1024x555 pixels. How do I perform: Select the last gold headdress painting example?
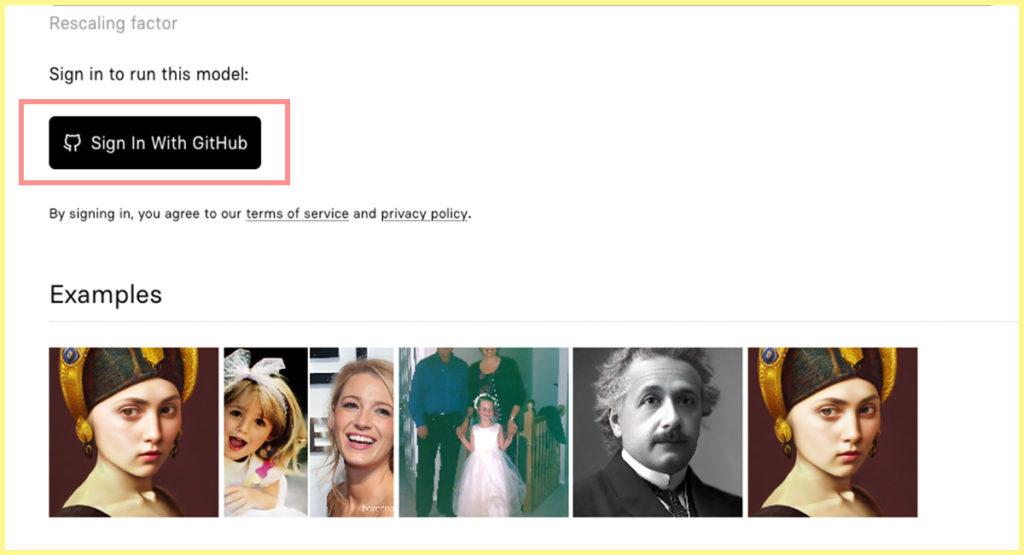pos(833,432)
